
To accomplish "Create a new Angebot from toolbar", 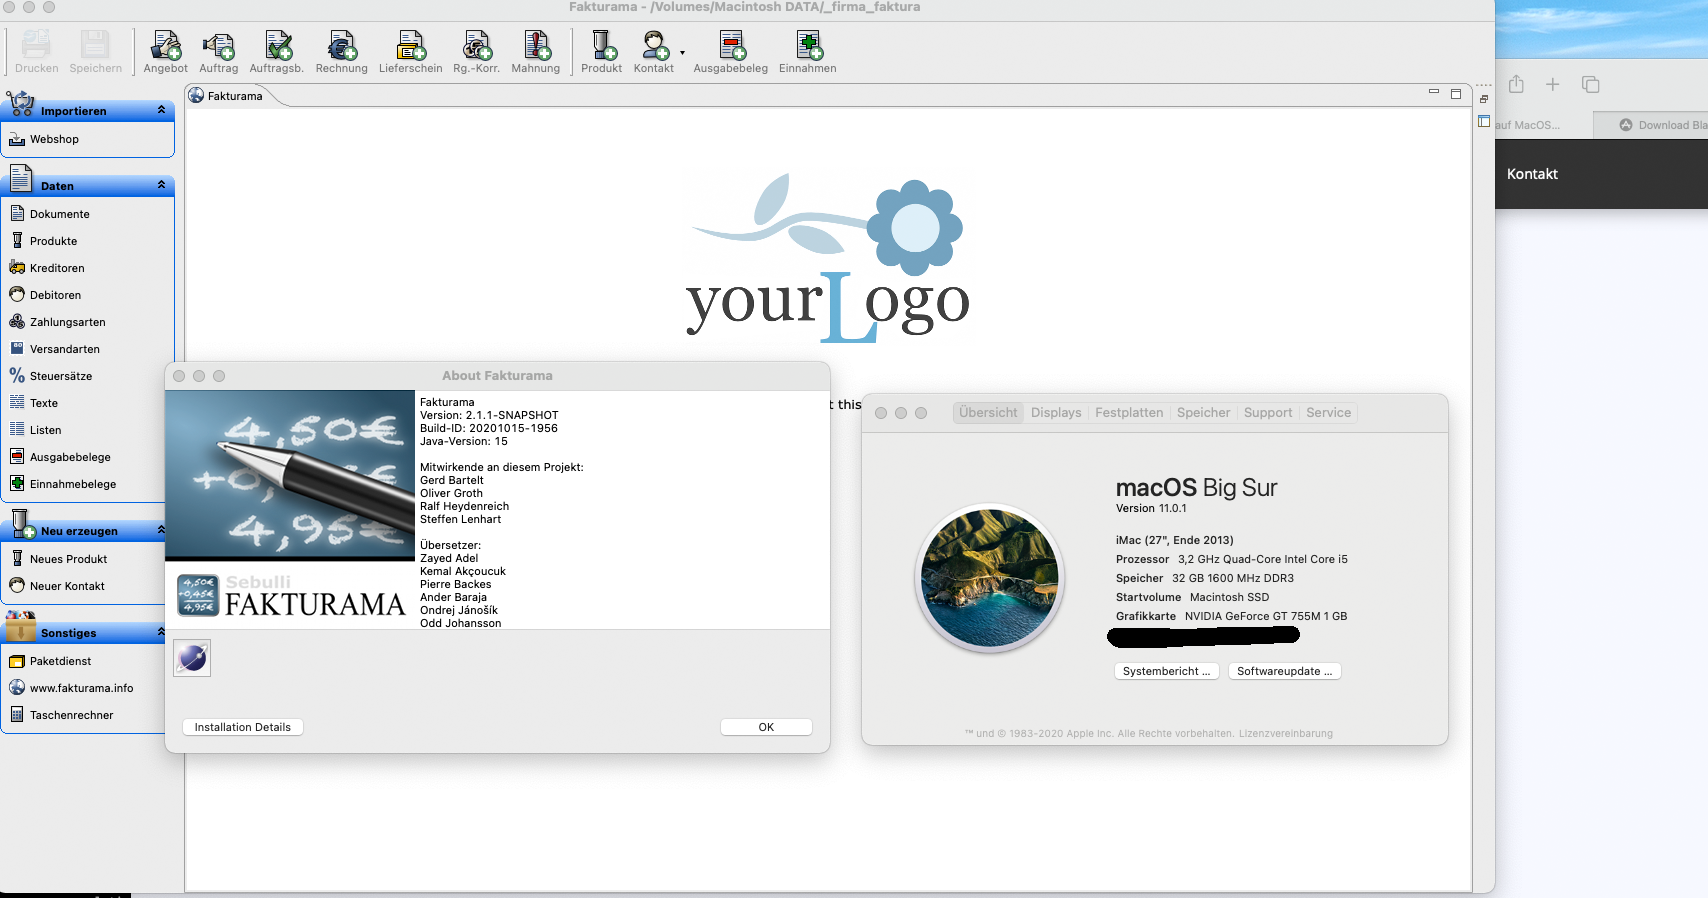I will (165, 52).
